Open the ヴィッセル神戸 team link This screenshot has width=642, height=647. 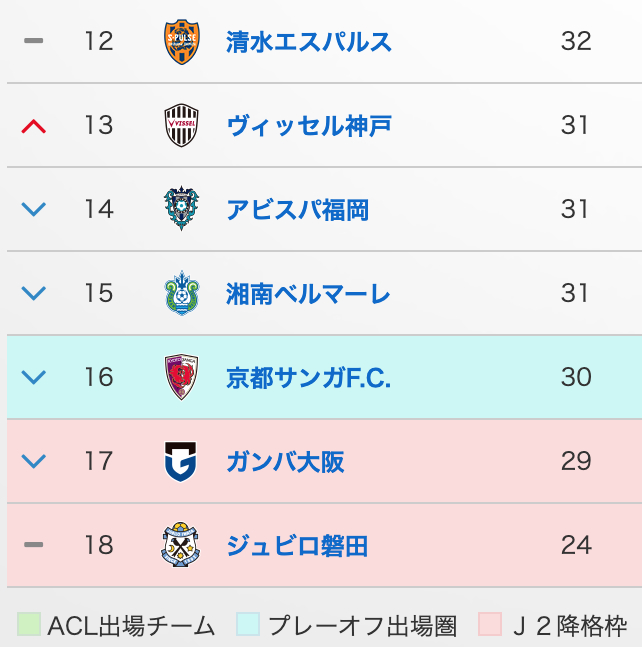click(x=309, y=126)
